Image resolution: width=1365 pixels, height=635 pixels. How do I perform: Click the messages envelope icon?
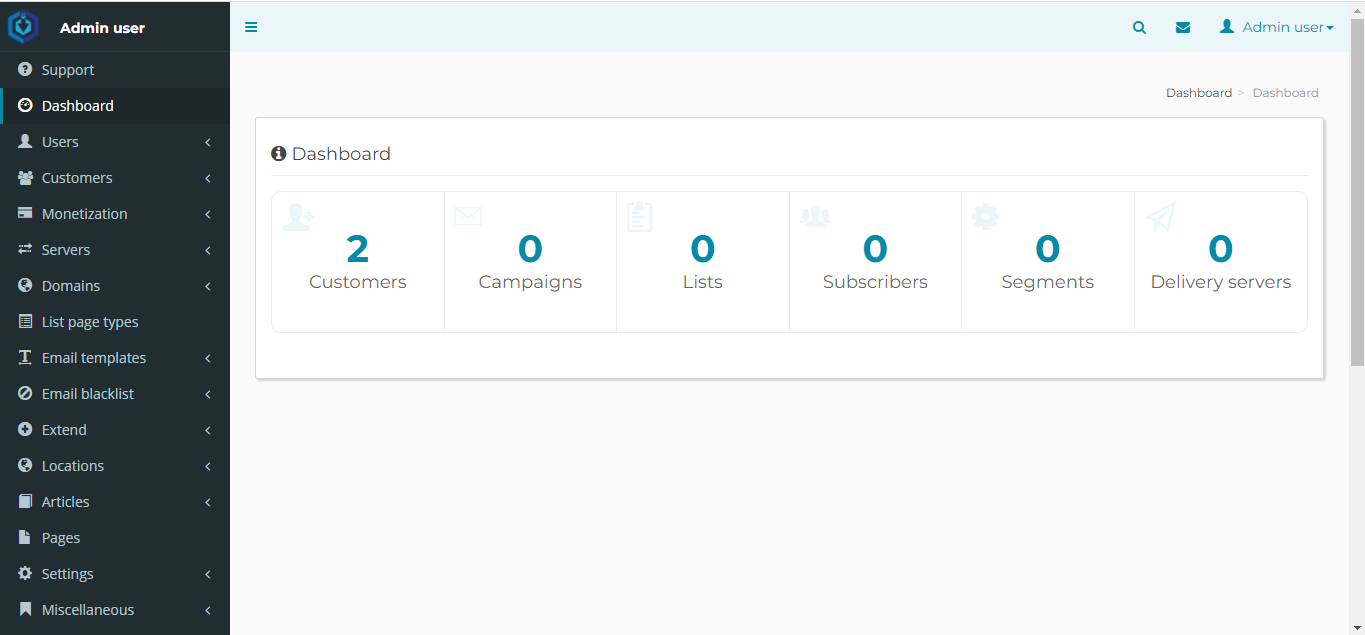click(x=1183, y=27)
